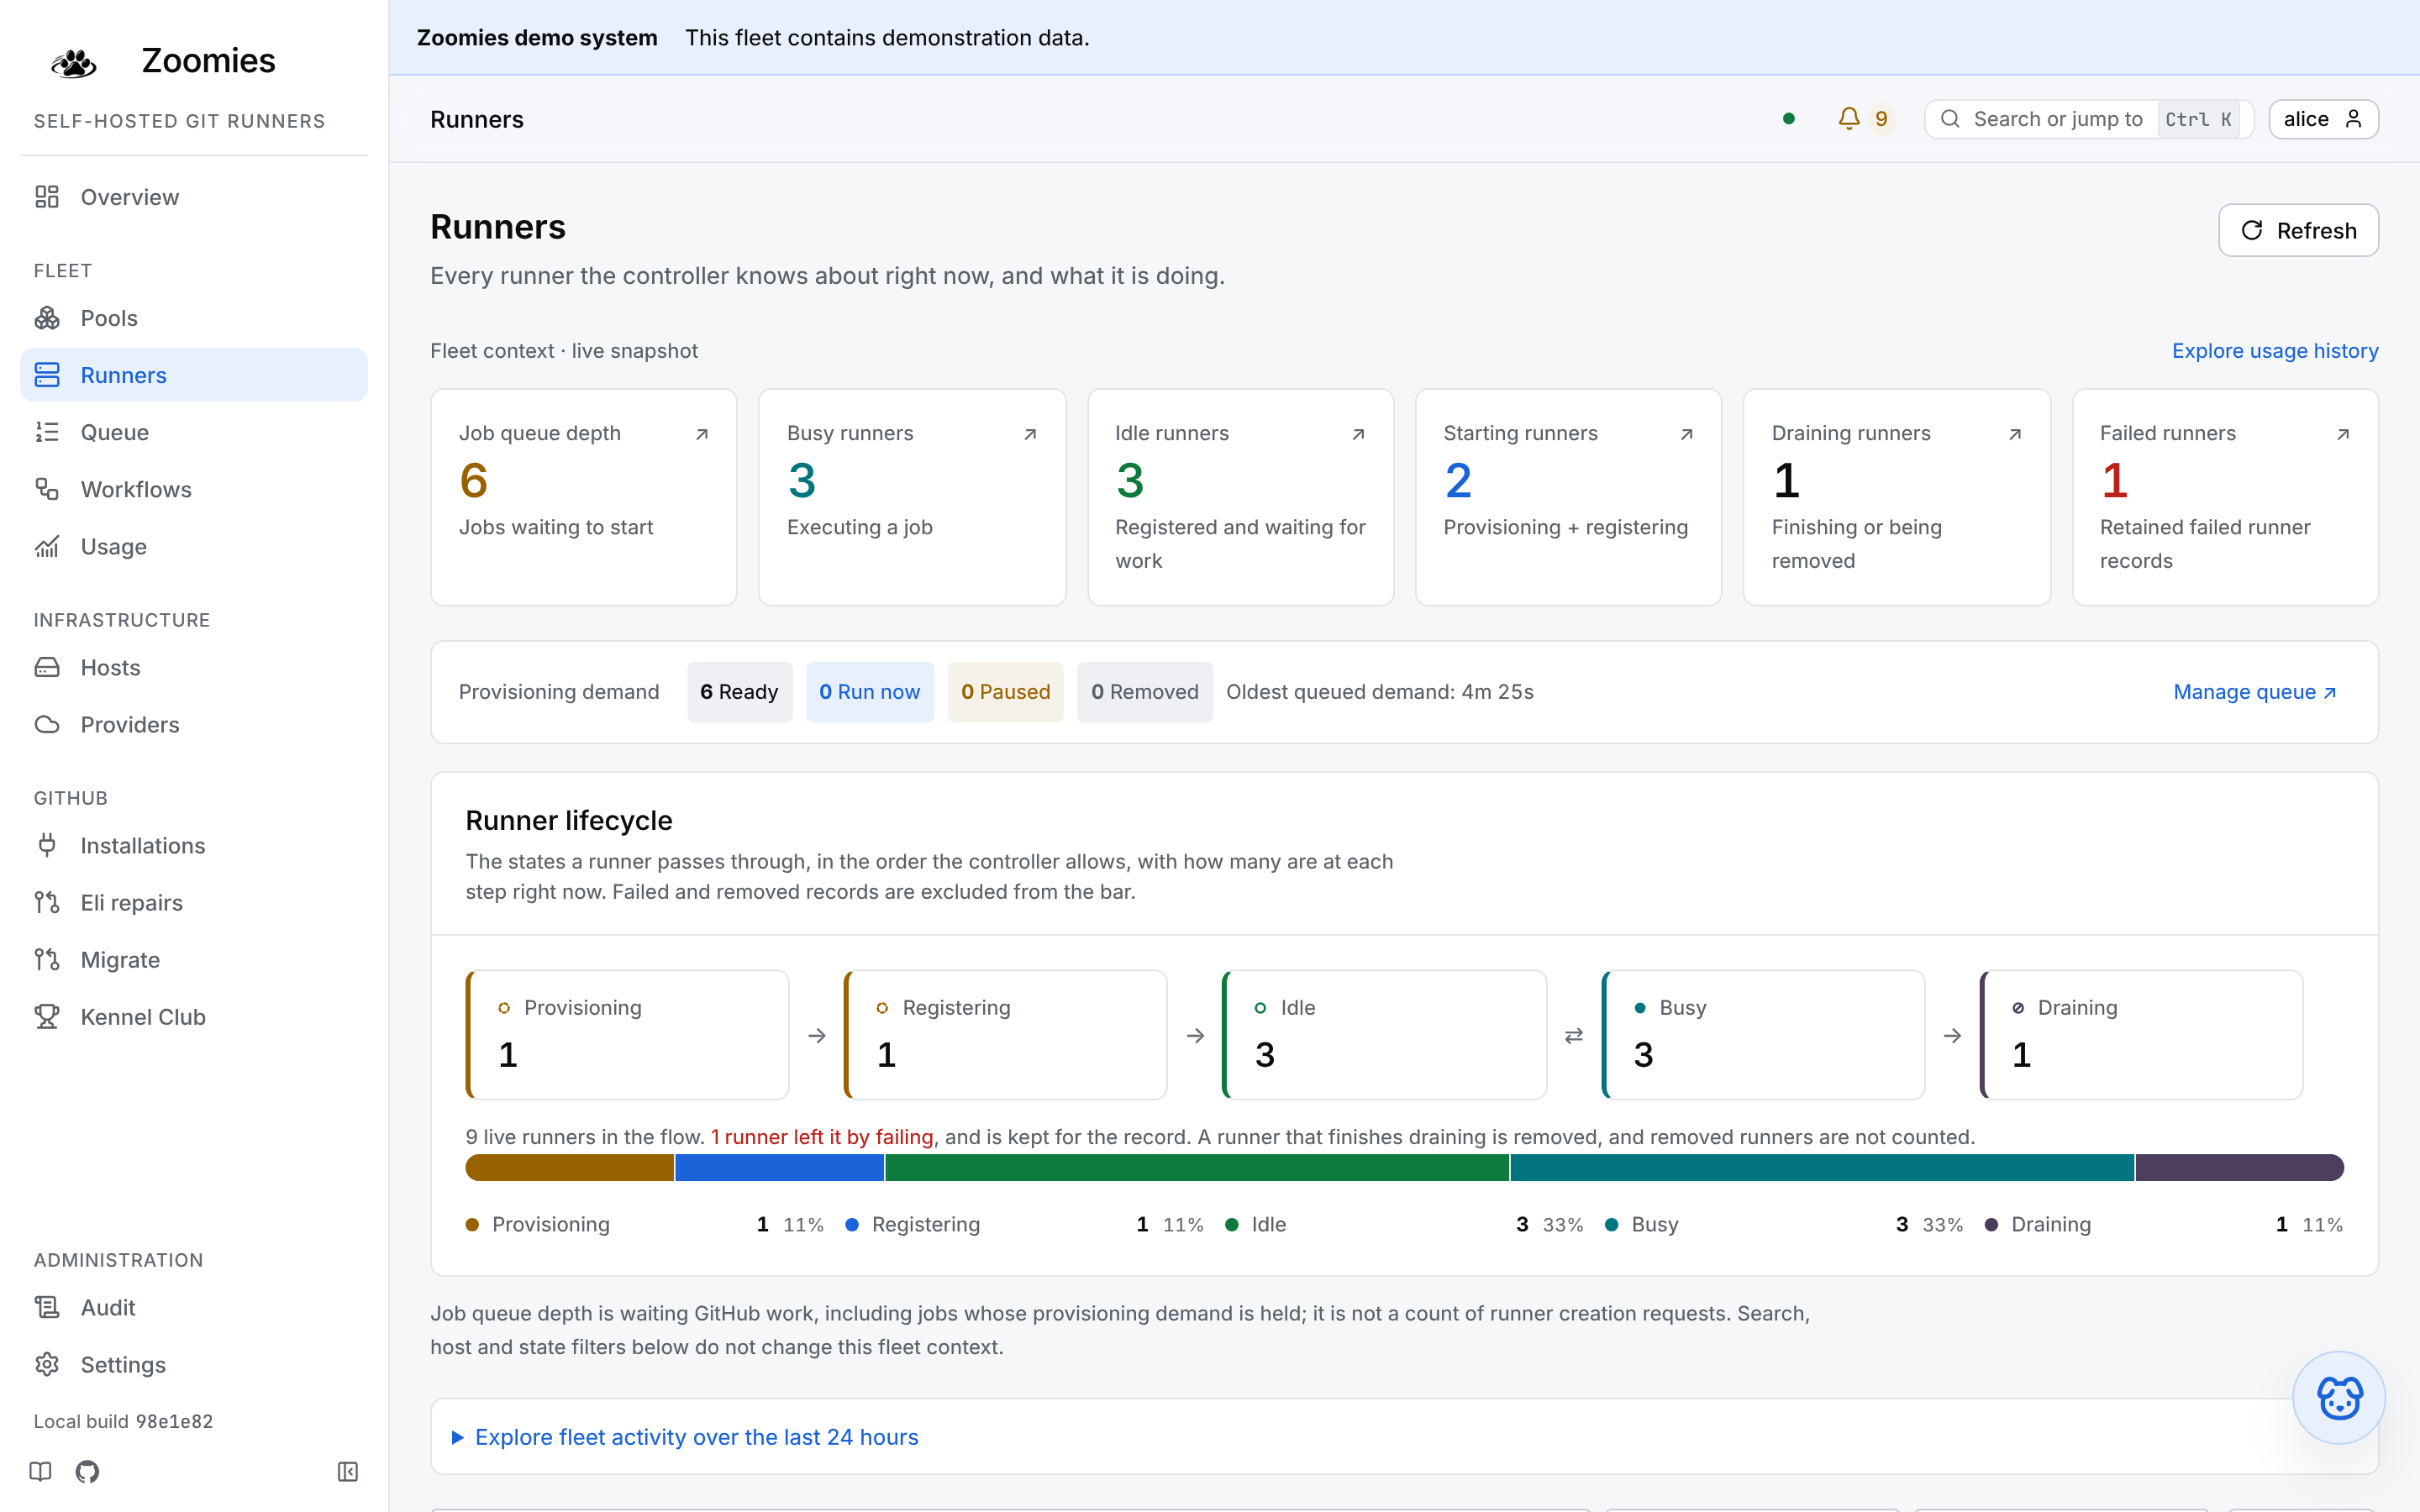The width and height of the screenshot is (2420, 1512).
Task: Click the green status indicator dot
Action: [x=1789, y=119]
